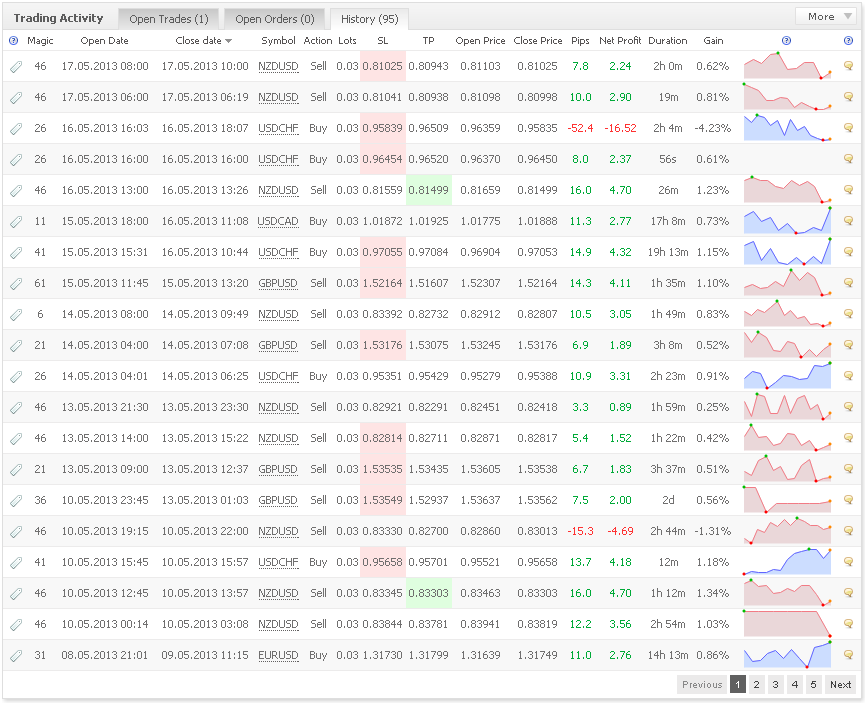The image size is (865, 703).
Task: Open attachment icon for 17.05.2013 06:00 trade
Action: [x=17, y=98]
